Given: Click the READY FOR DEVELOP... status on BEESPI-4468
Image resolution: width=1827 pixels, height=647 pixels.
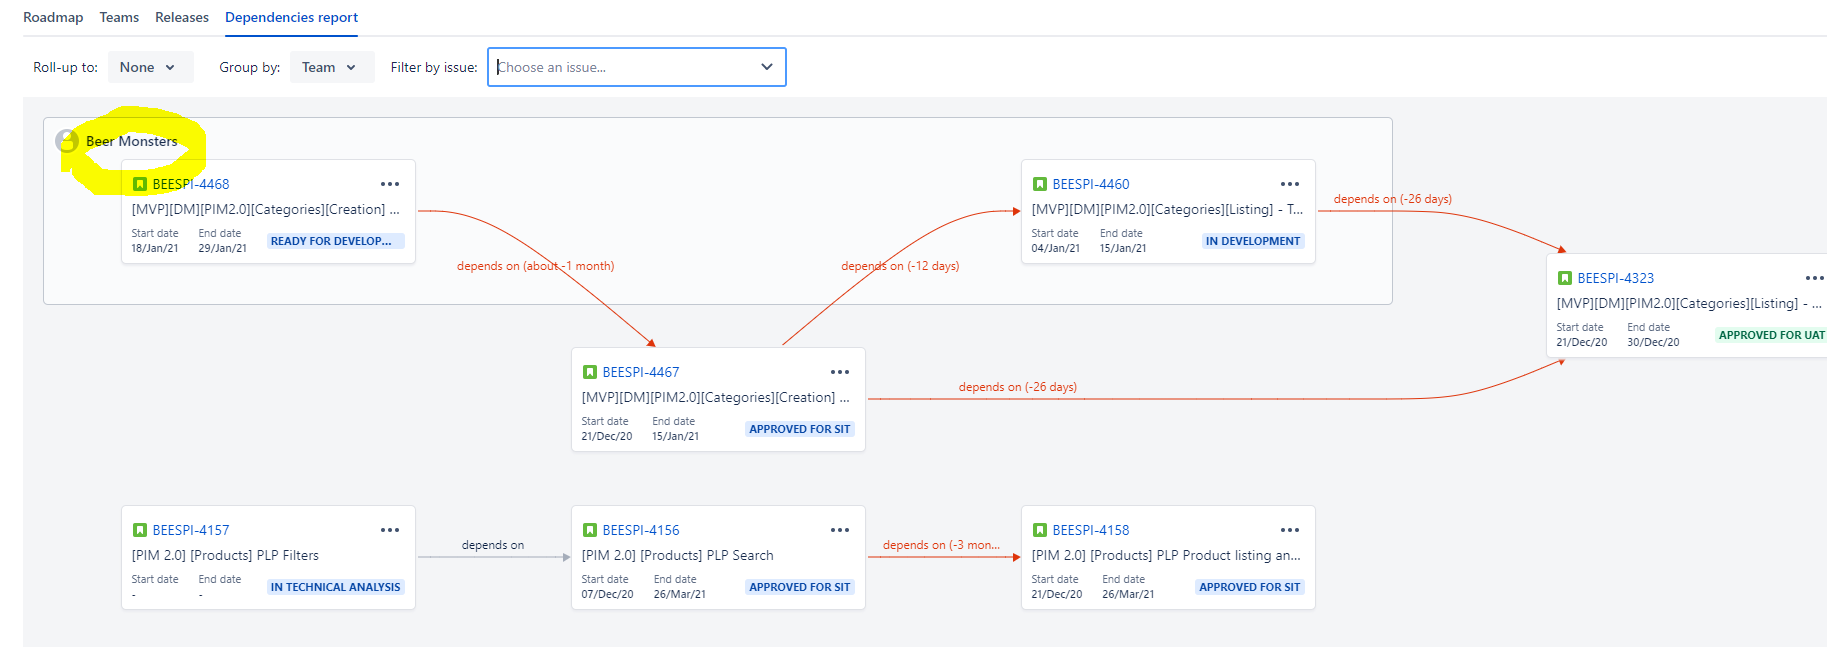Looking at the screenshot, I should coord(336,241).
